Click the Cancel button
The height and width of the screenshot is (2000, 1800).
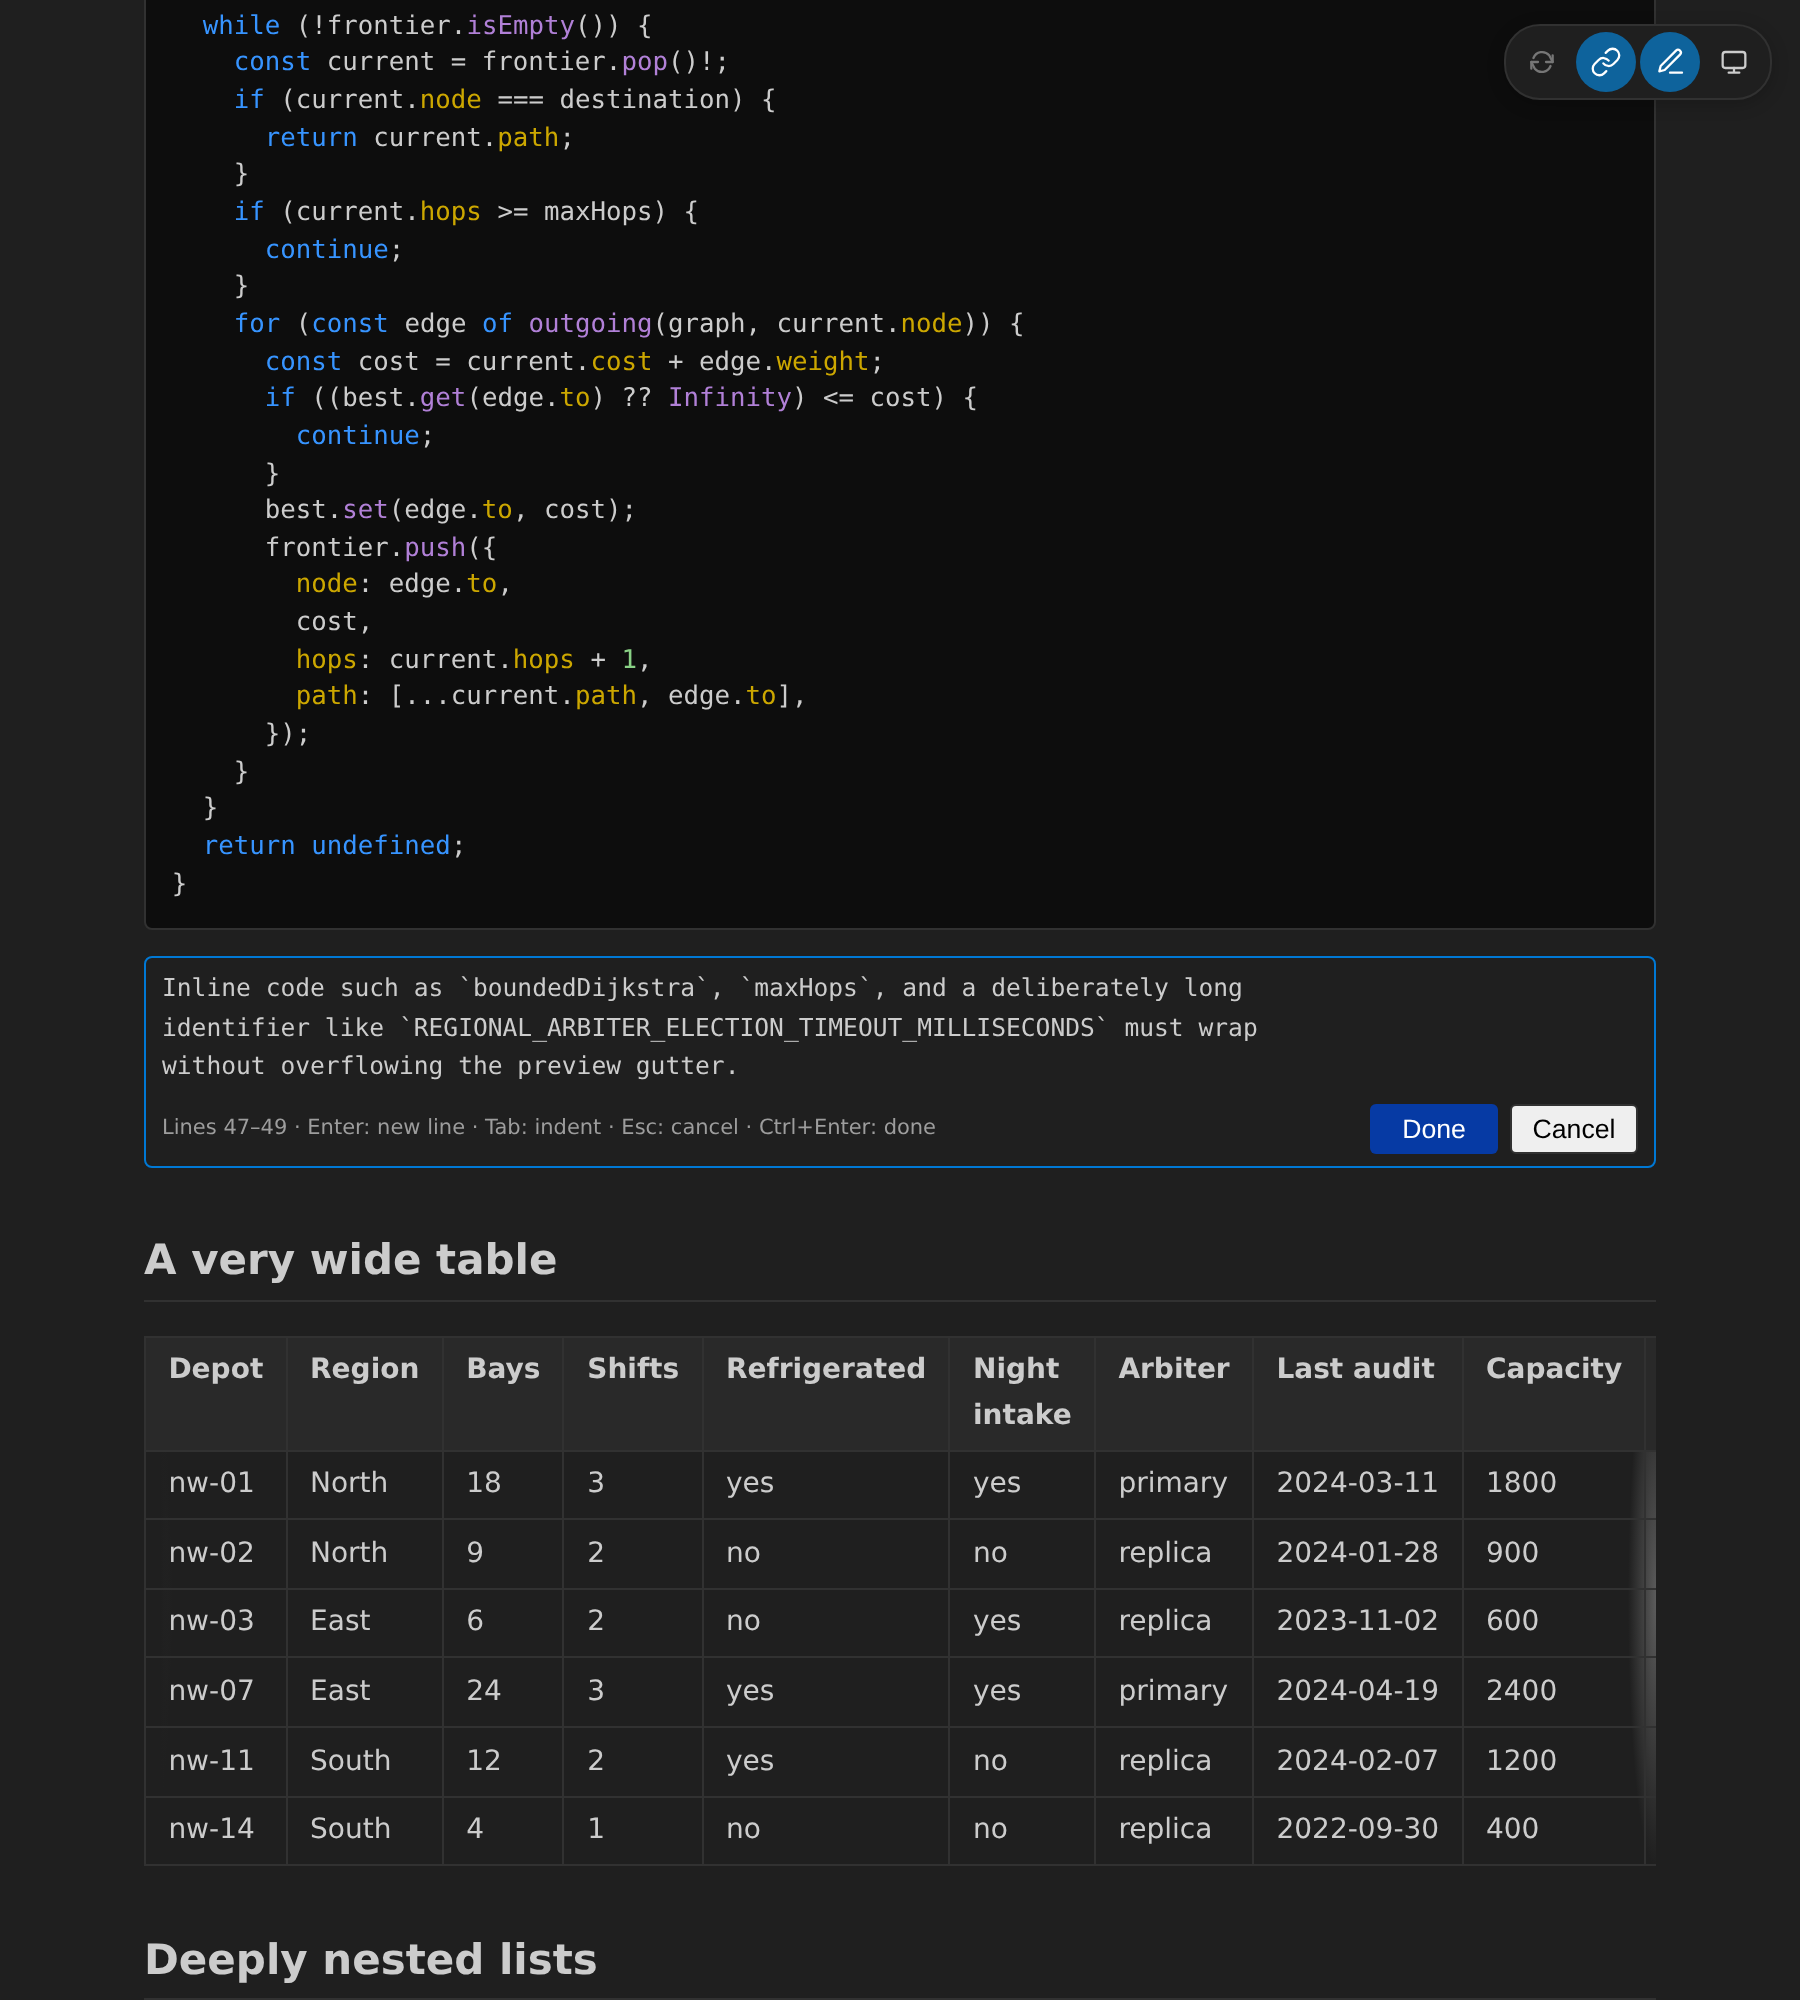(1574, 1129)
